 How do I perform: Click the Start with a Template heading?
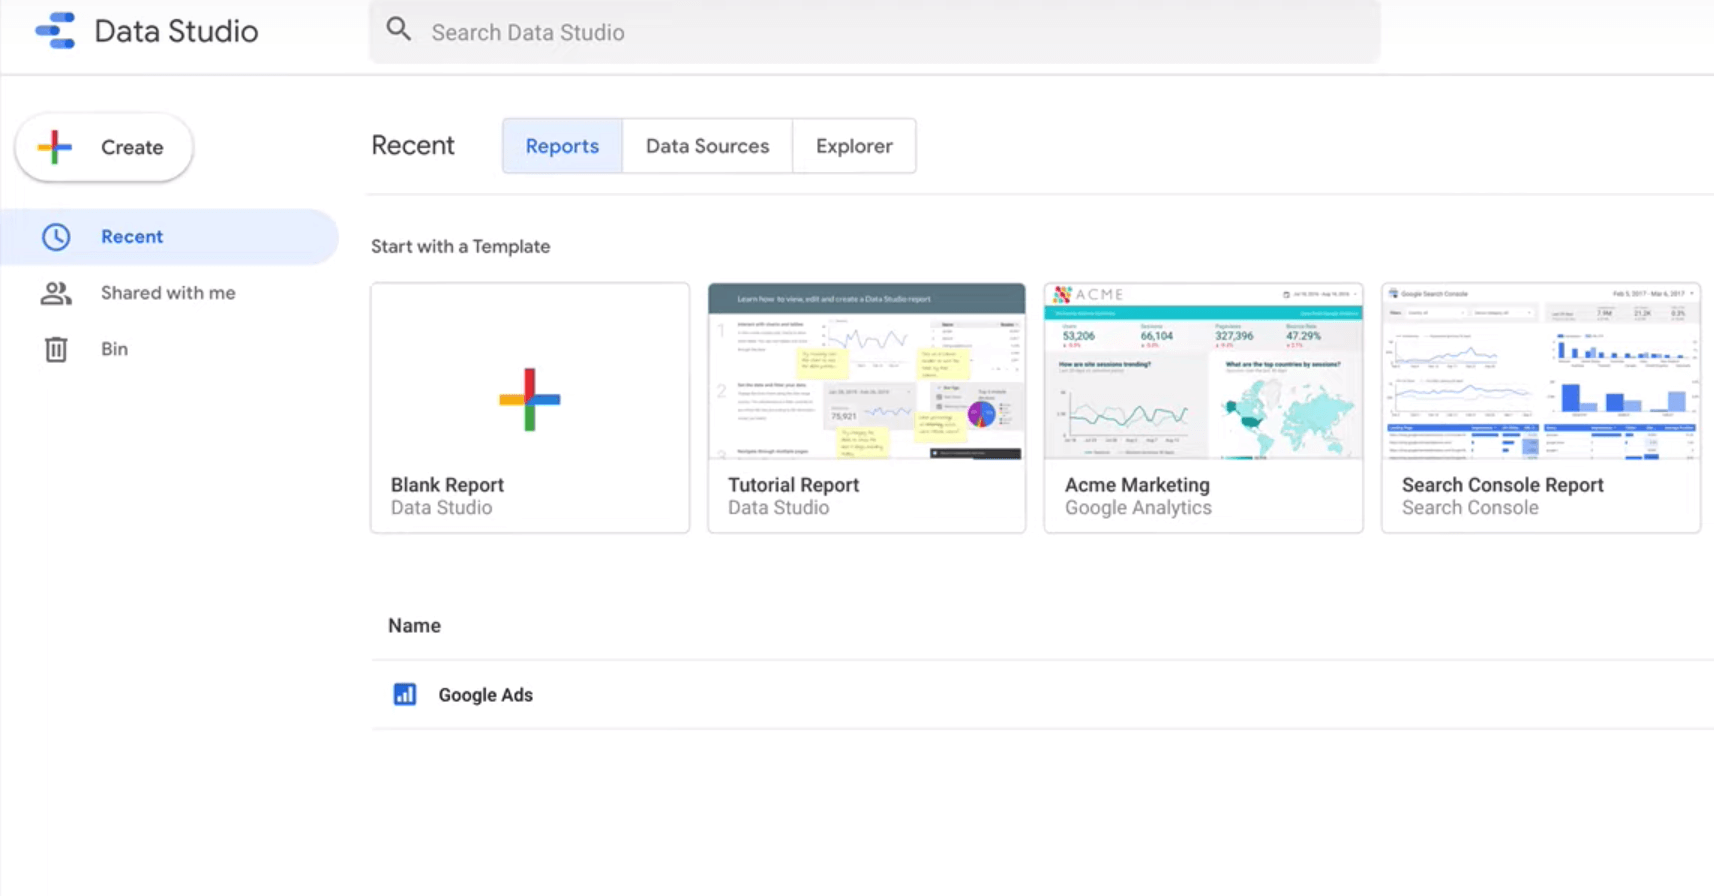point(460,246)
